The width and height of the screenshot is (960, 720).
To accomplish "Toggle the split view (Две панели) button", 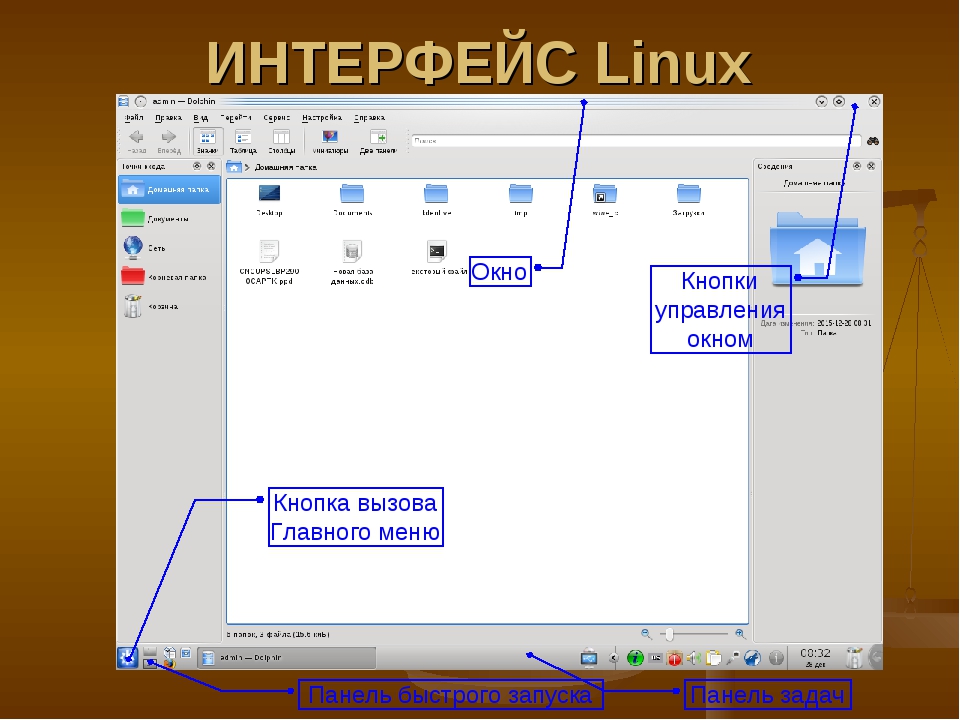I will (x=378, y=141).
